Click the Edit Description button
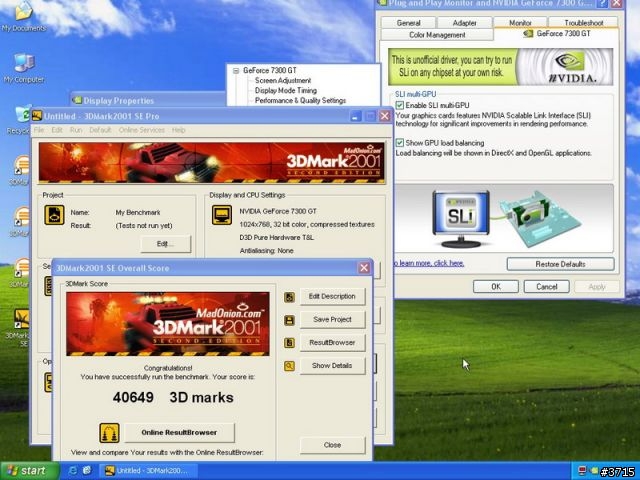Viewport: 640px width, 480px height. [332, 296]
